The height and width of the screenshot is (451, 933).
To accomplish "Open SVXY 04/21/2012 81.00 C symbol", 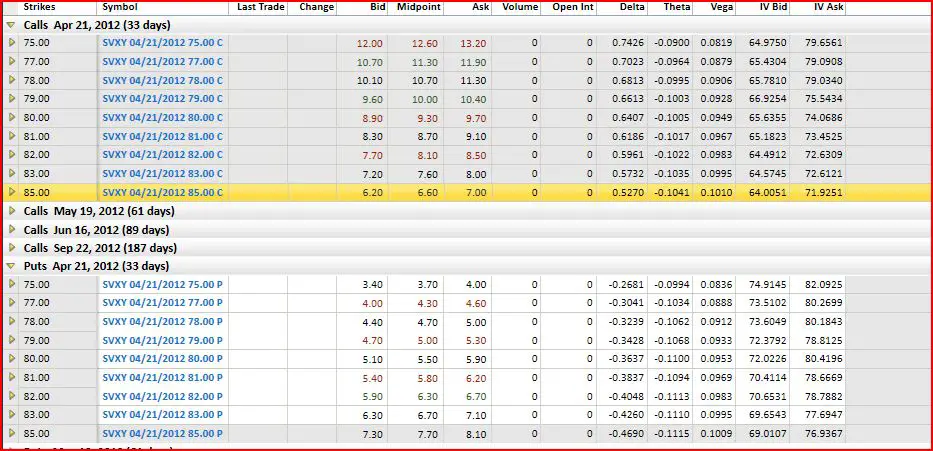I will (162, 136).
